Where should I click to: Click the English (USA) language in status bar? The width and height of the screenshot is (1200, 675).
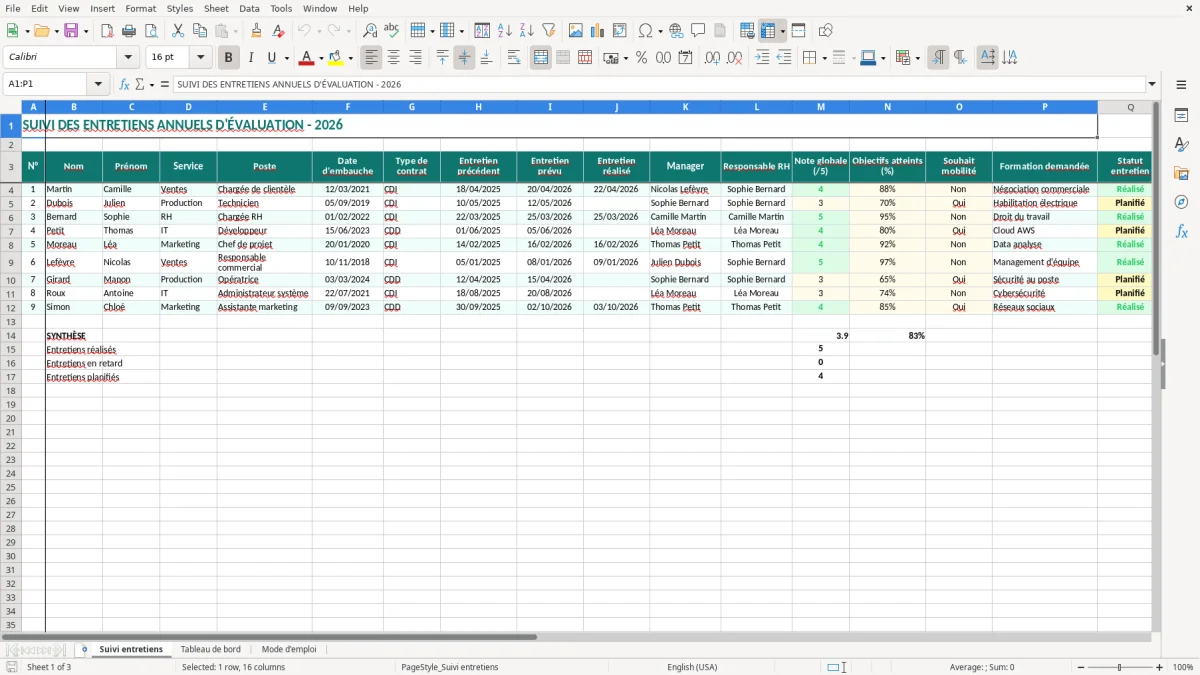pyautogui.click(x=692, y=667)
